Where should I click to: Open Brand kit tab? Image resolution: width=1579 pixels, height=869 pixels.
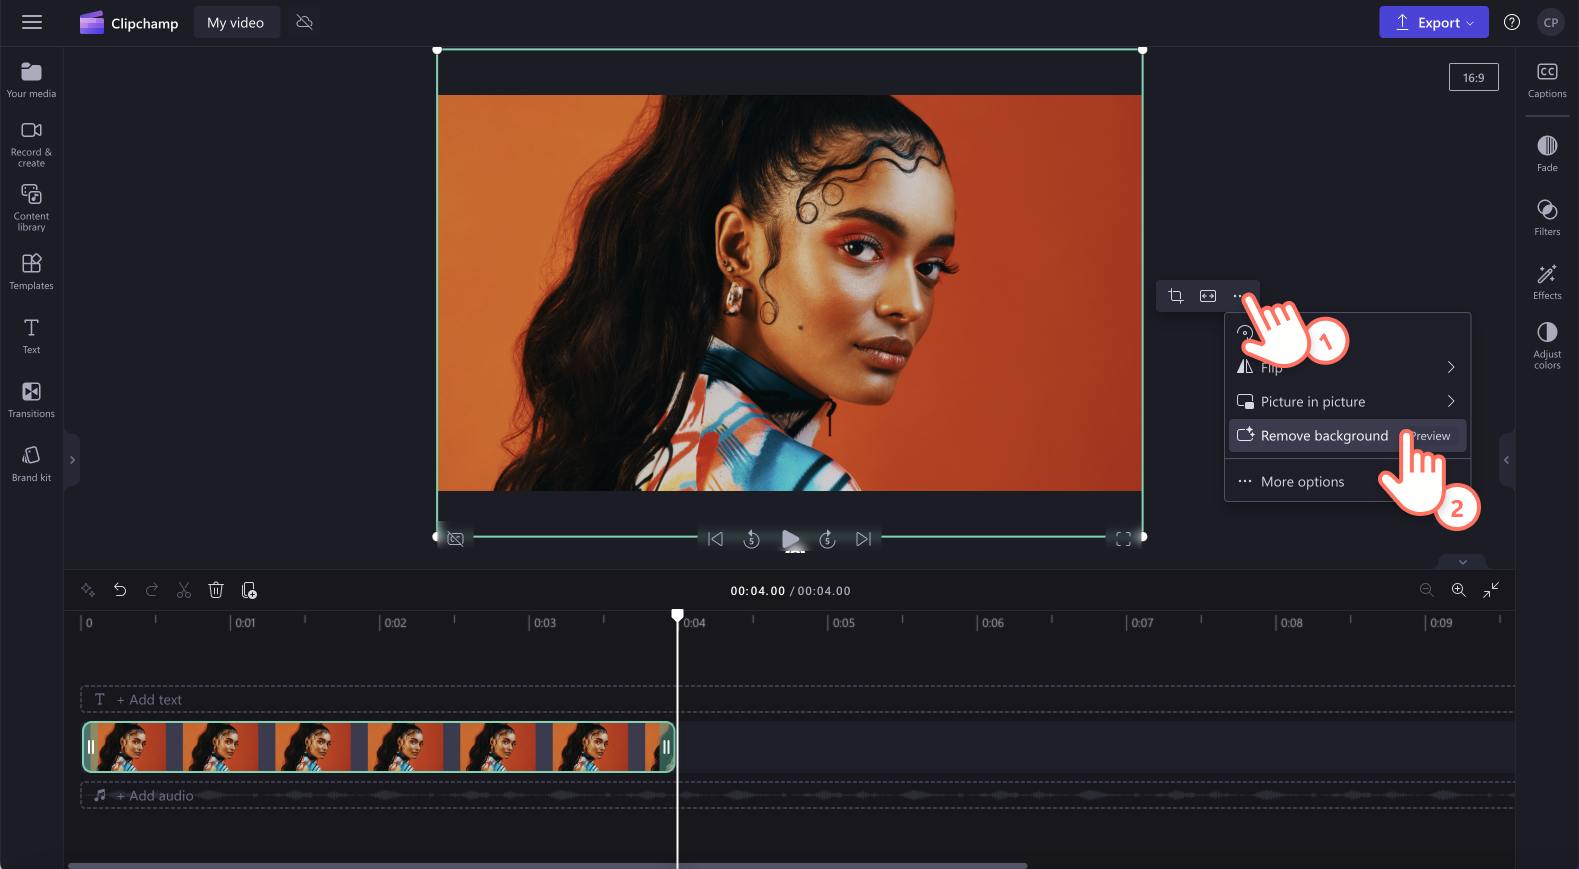(x=31, y=463)
